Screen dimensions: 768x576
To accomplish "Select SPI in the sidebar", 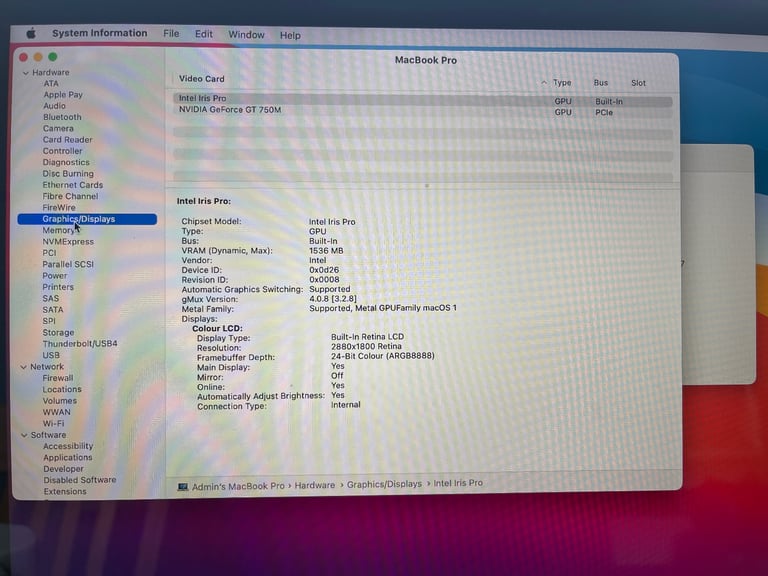I will click(x=49, y=321).
